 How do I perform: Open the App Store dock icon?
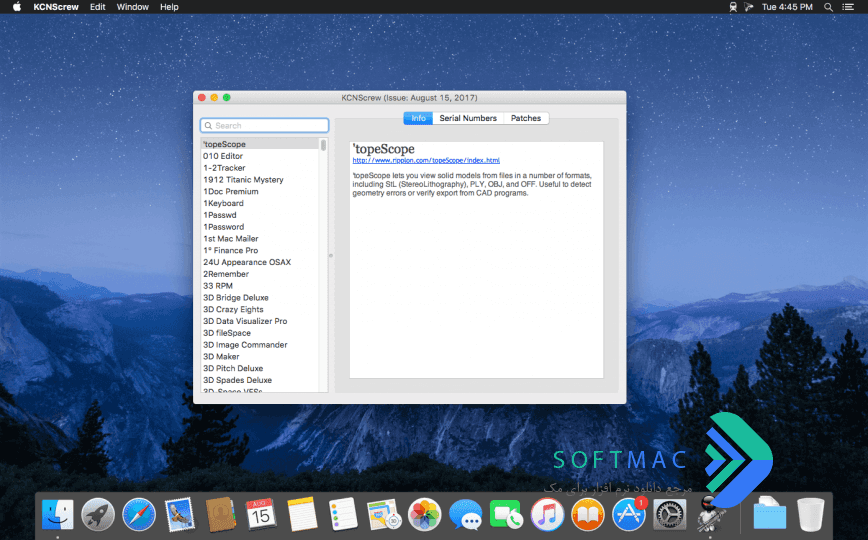point(629,515)
